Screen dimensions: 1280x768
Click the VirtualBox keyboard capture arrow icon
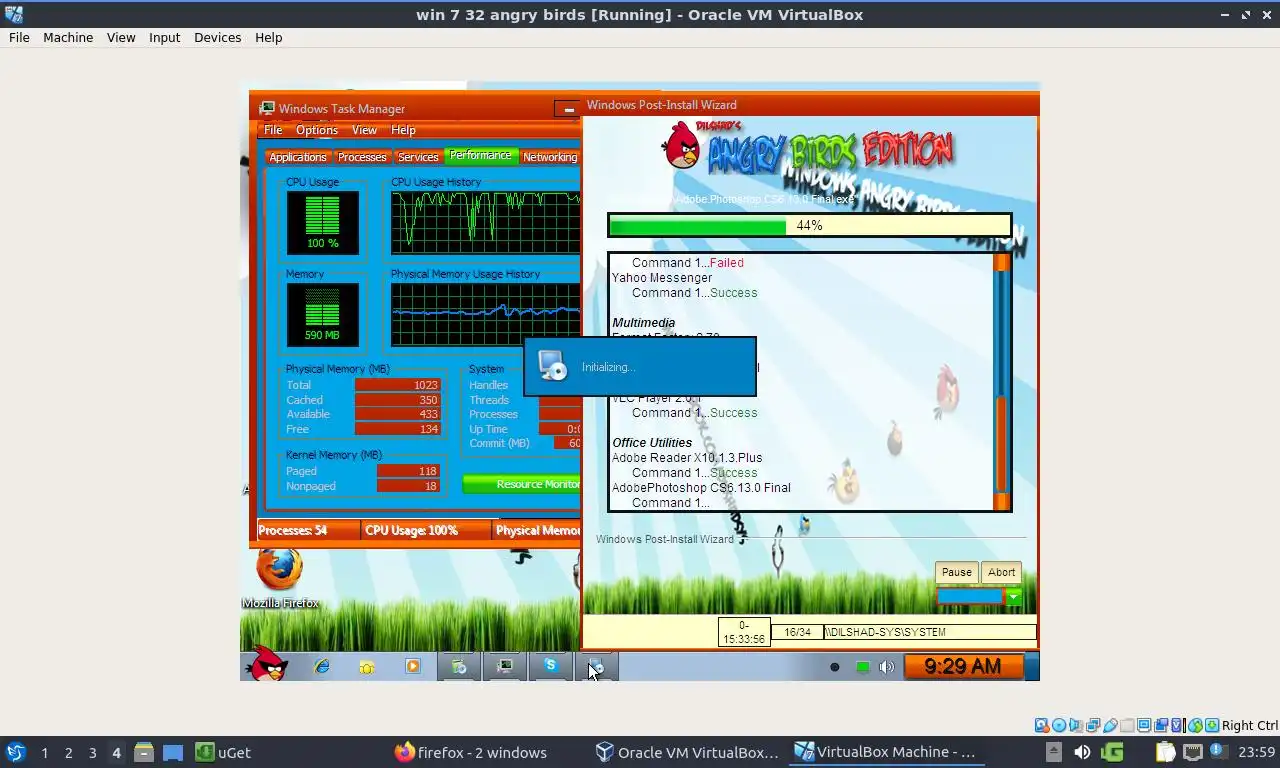[x=1212, y=726]
